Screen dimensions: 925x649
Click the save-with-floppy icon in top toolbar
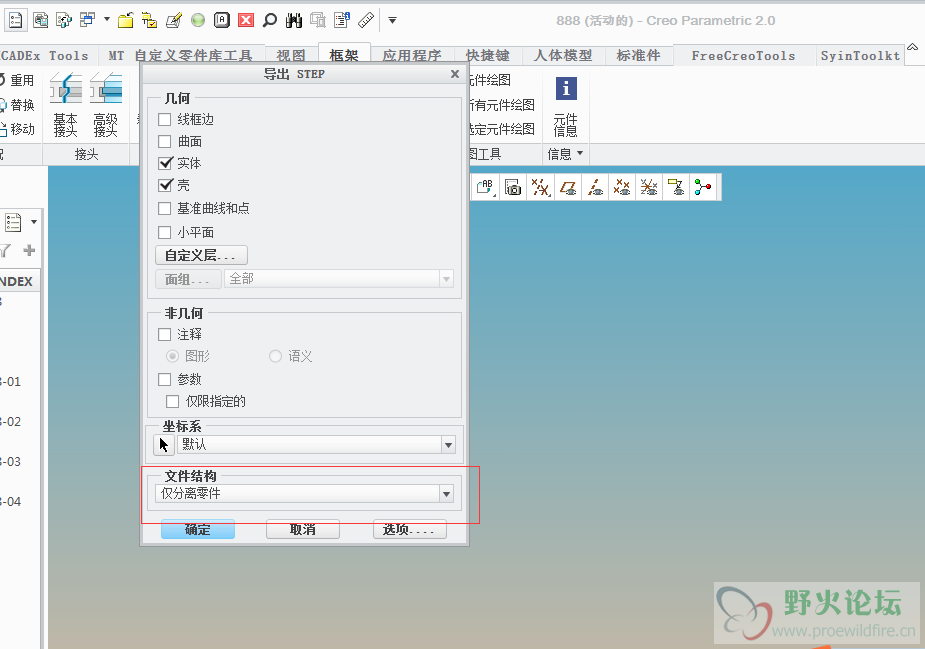click(x=41, y=21)
